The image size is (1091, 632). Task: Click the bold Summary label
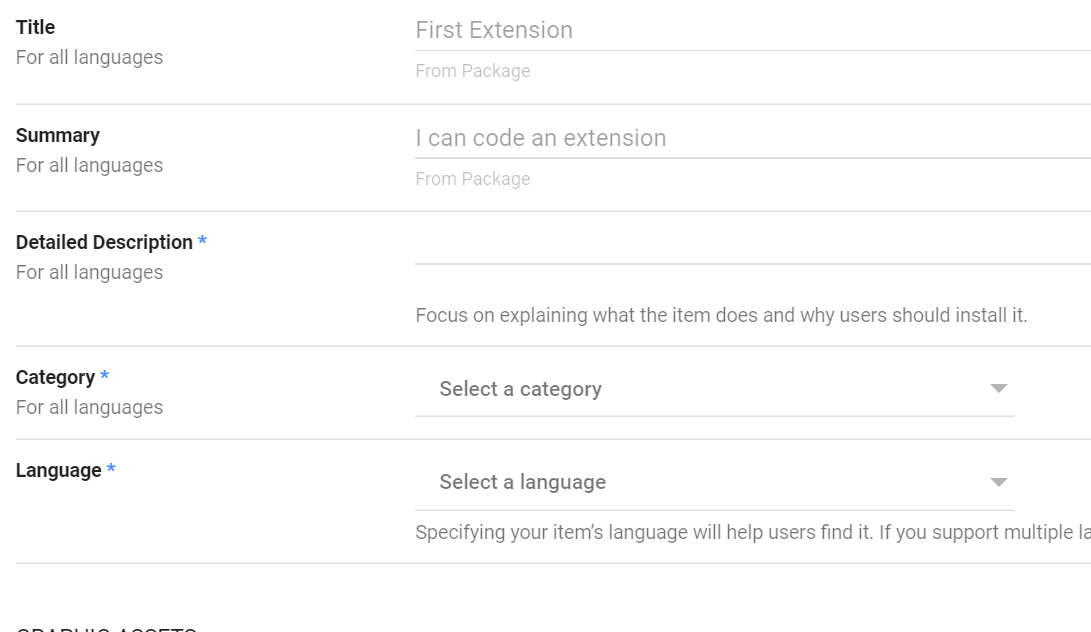point(58,135)
